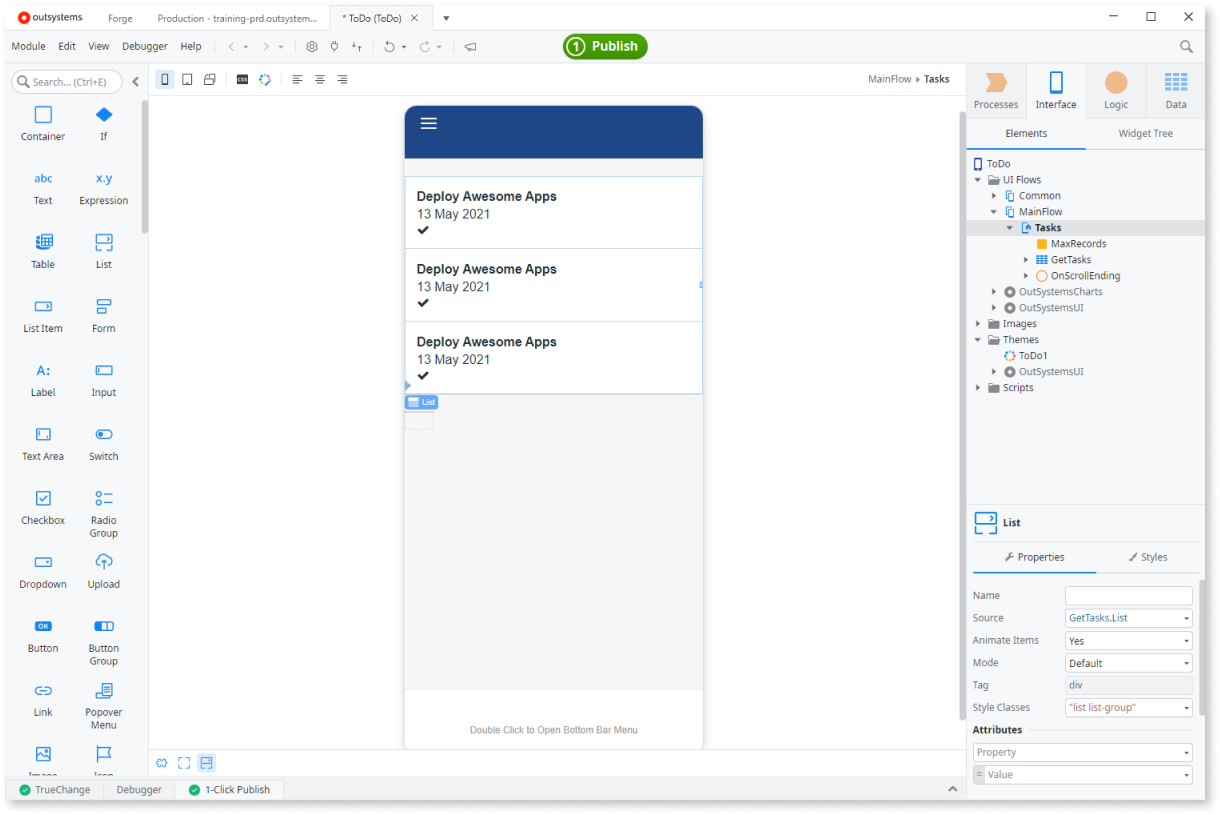This screenshot has height=815, width=1220.
Task: Open the Debugger menu
Action: click(x=144, y=46)
